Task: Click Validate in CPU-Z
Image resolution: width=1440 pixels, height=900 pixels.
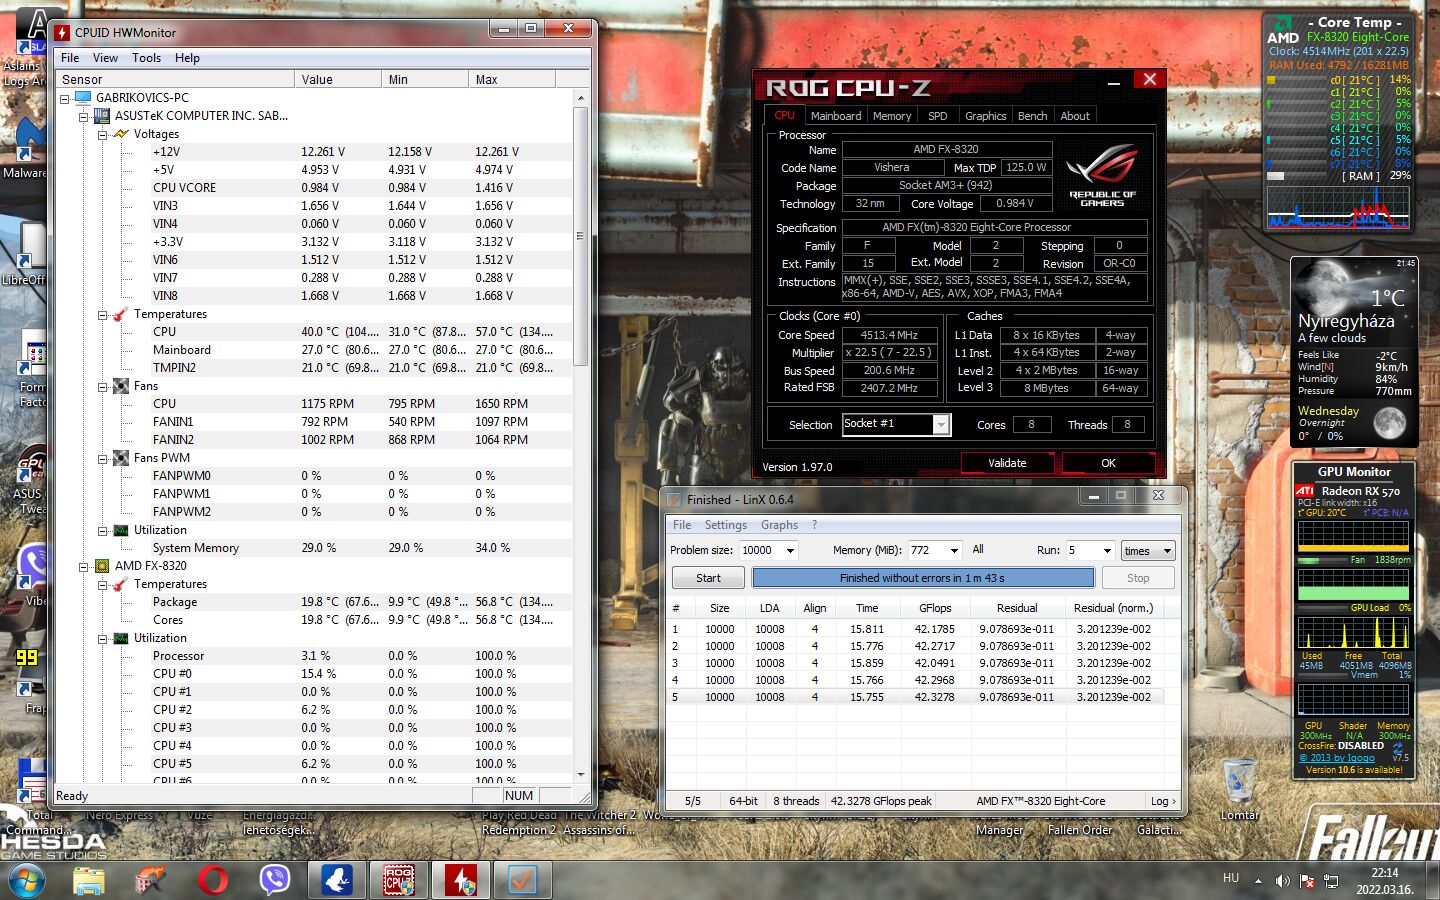Action: pos(1007,463)
